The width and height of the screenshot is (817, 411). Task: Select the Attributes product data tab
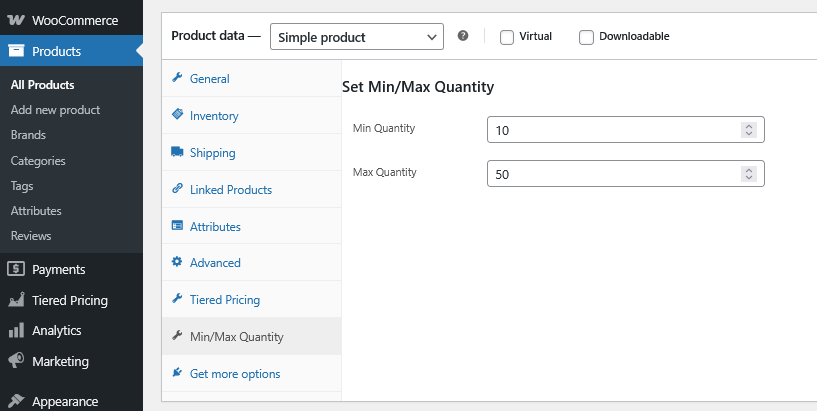(215, 227)
